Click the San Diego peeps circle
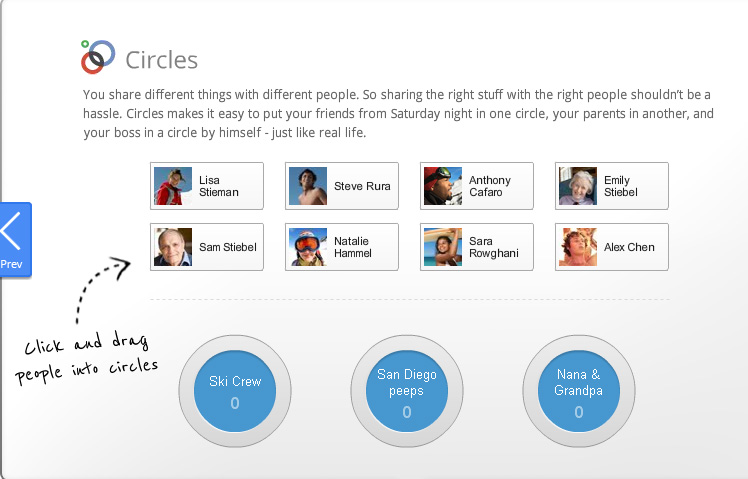The width and height of the screenshot is (748, 479). click(x=406, y=391)
